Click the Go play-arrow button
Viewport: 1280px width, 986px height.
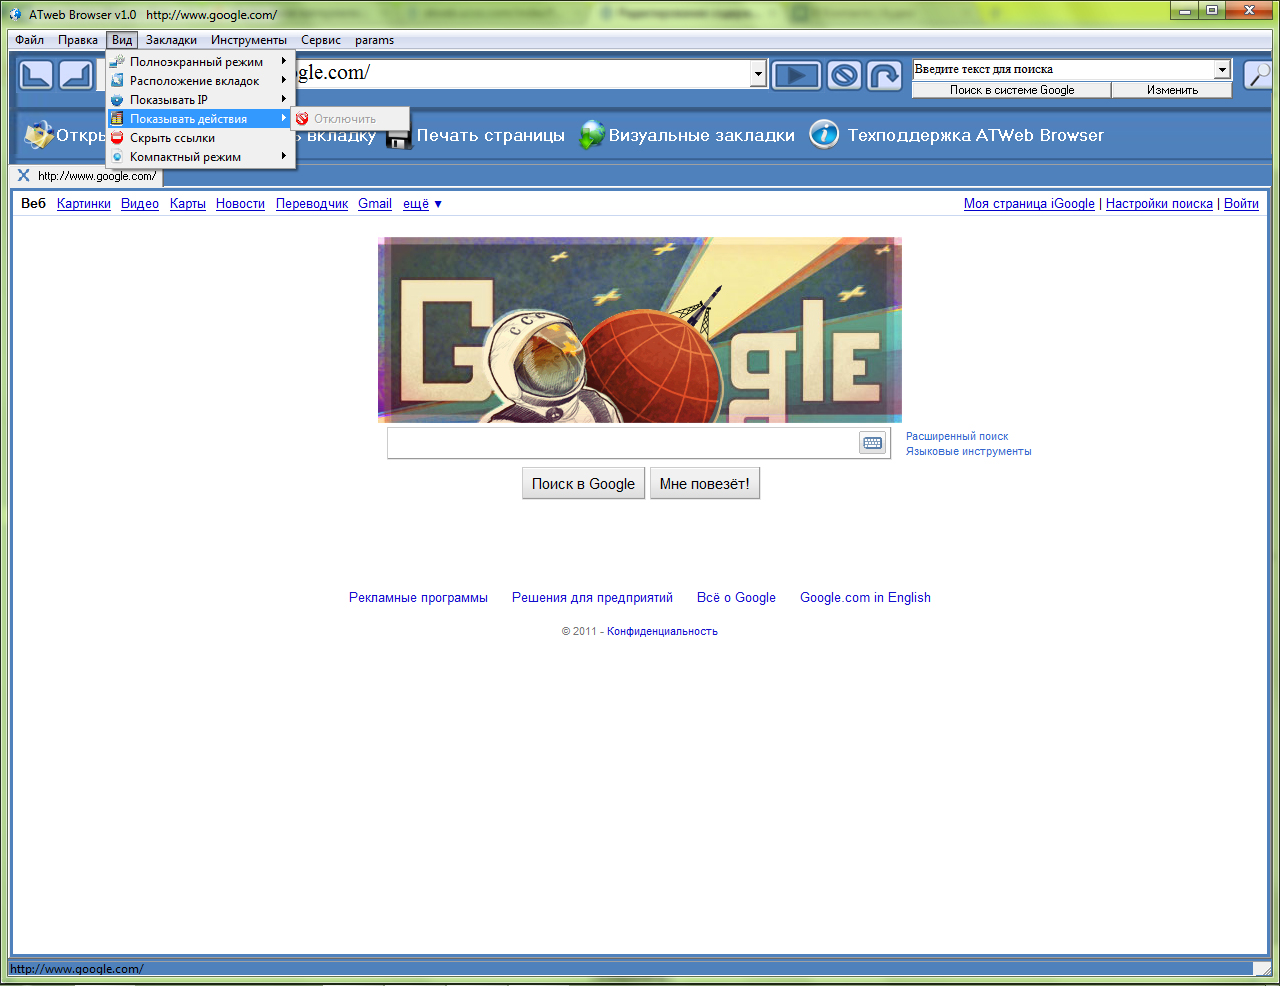coord(797,75)
